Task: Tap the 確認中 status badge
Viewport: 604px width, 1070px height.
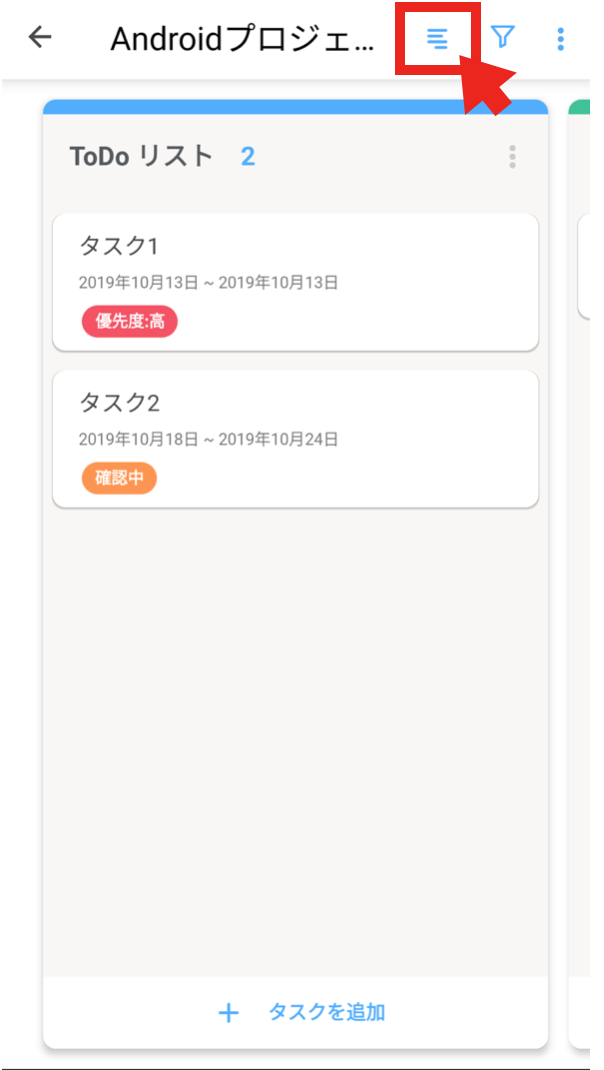Action: click(119, 478)
